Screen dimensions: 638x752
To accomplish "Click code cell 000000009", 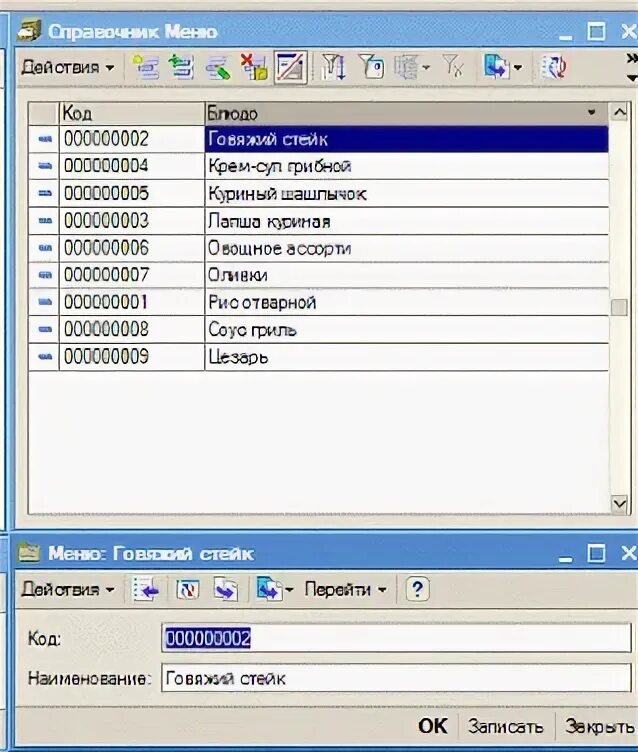I will [x=132, y=356].
